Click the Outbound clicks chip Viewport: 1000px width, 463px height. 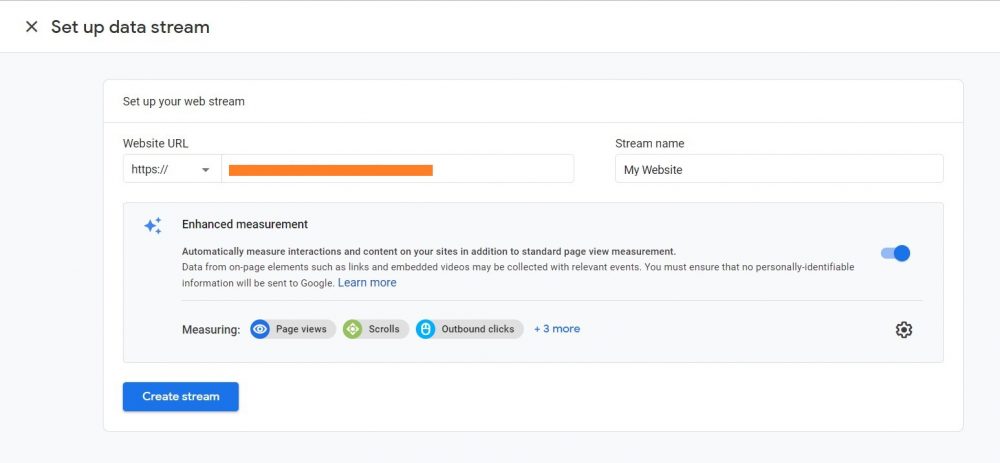pos(469,329)
